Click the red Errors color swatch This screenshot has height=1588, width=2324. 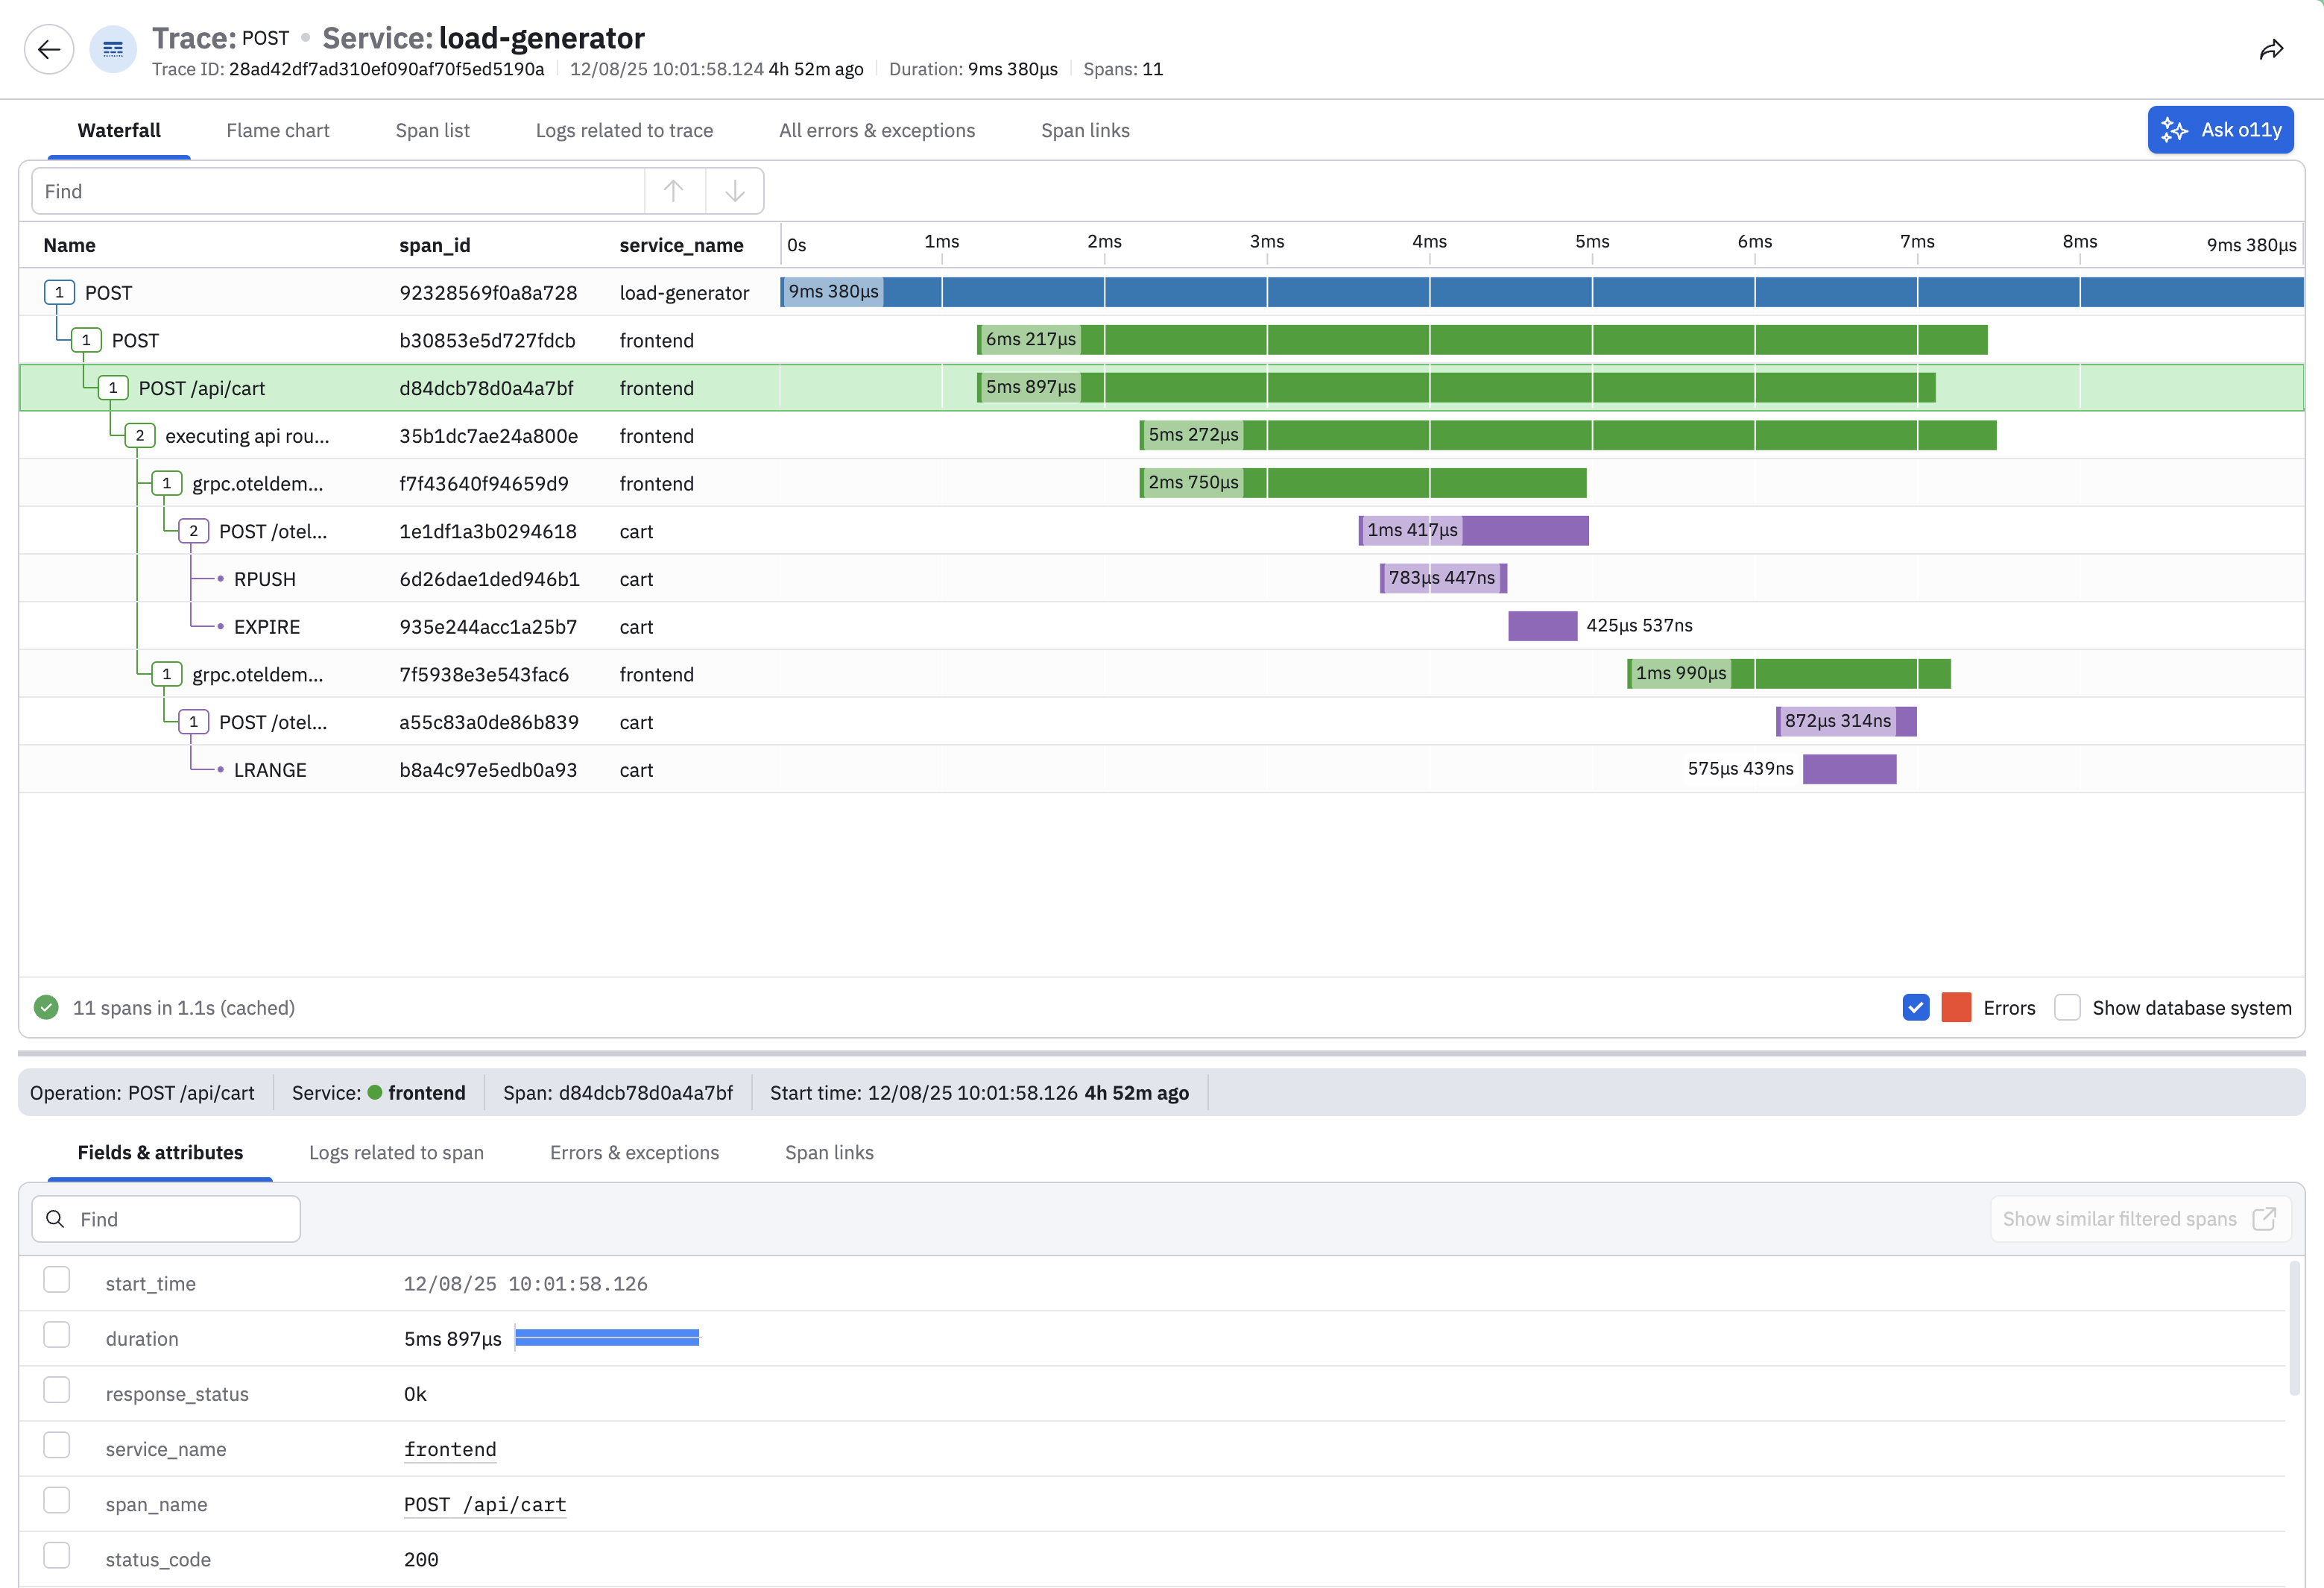click(1956, 1008)
